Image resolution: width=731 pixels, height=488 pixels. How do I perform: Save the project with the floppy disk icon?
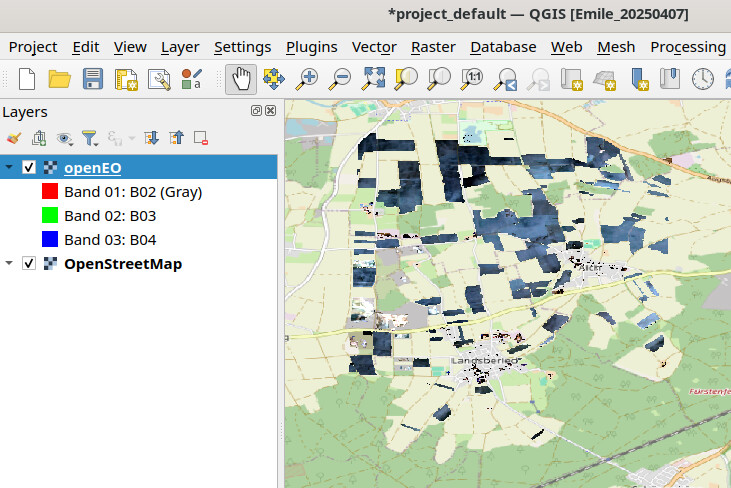tap(92, 78)
